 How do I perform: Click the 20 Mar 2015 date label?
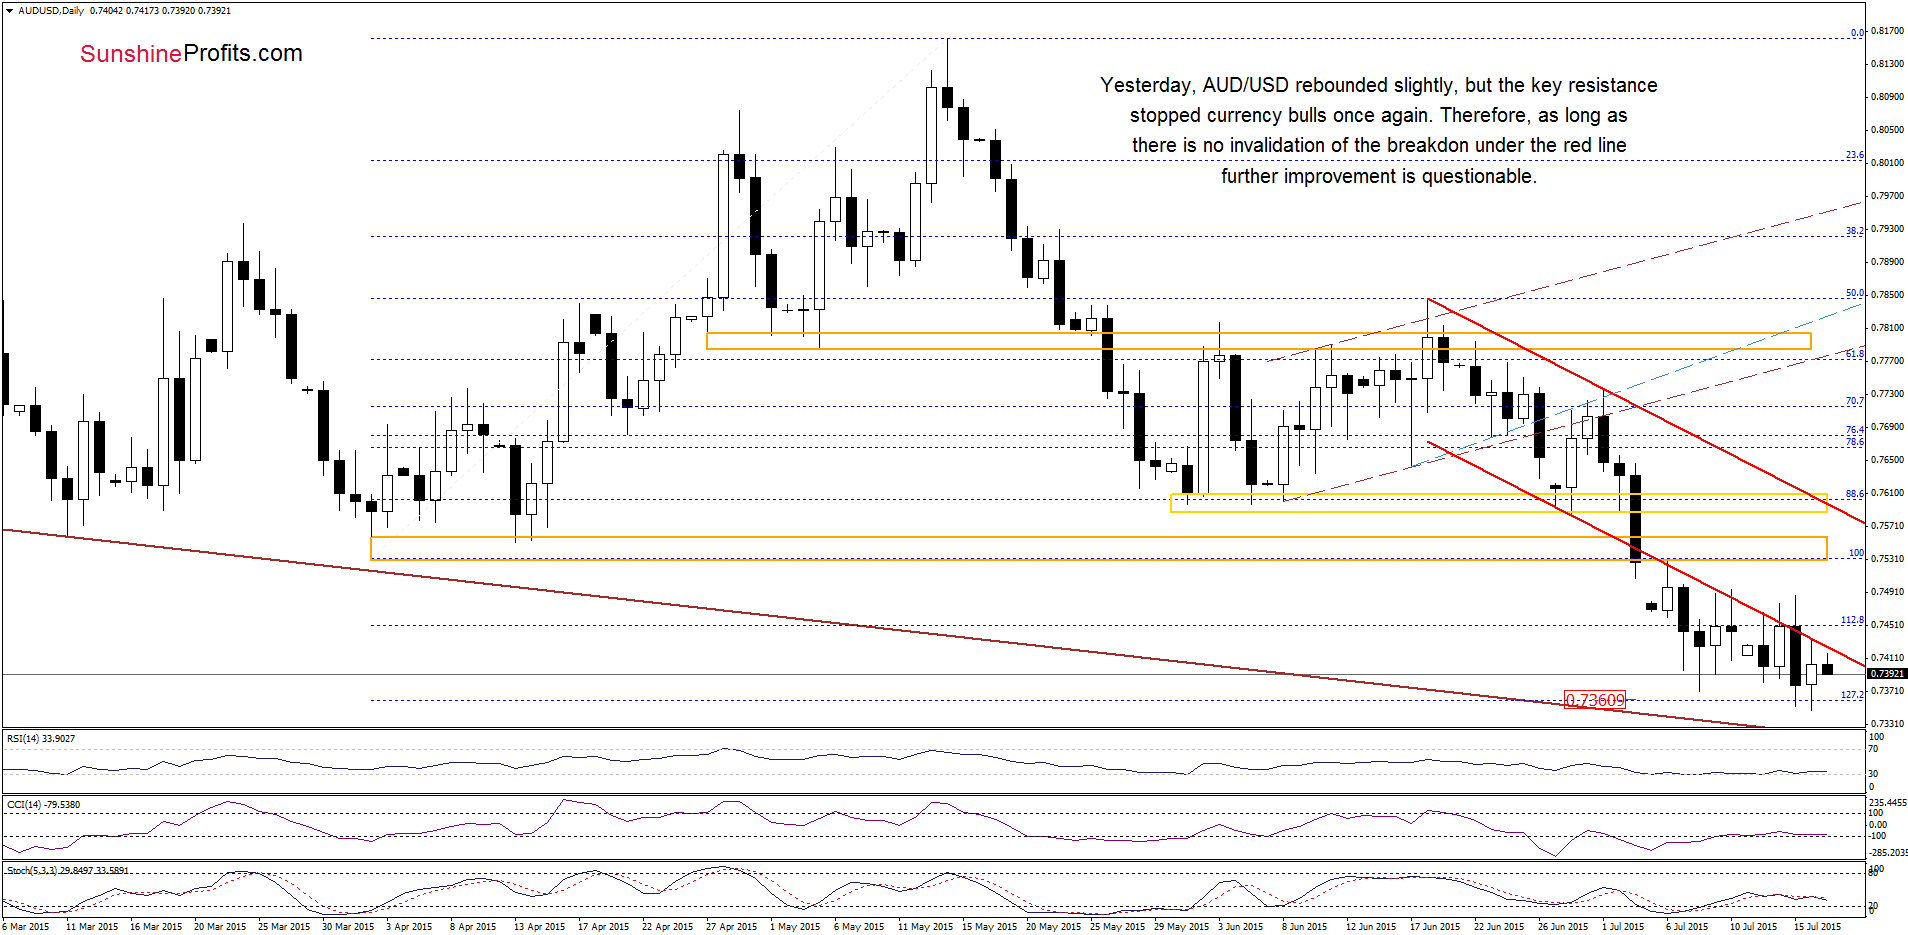[x=220, y=927]
